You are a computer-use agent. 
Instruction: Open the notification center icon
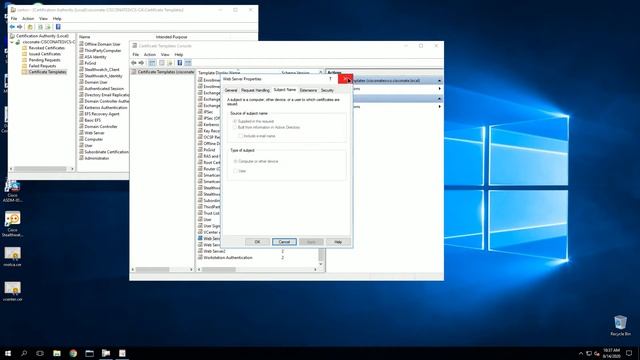(629, 353)
